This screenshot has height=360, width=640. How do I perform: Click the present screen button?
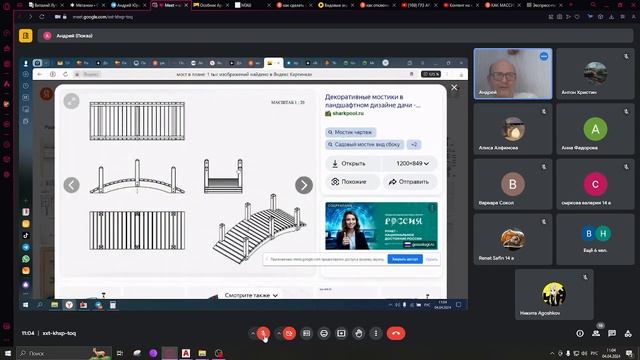(x=341, y=333)
